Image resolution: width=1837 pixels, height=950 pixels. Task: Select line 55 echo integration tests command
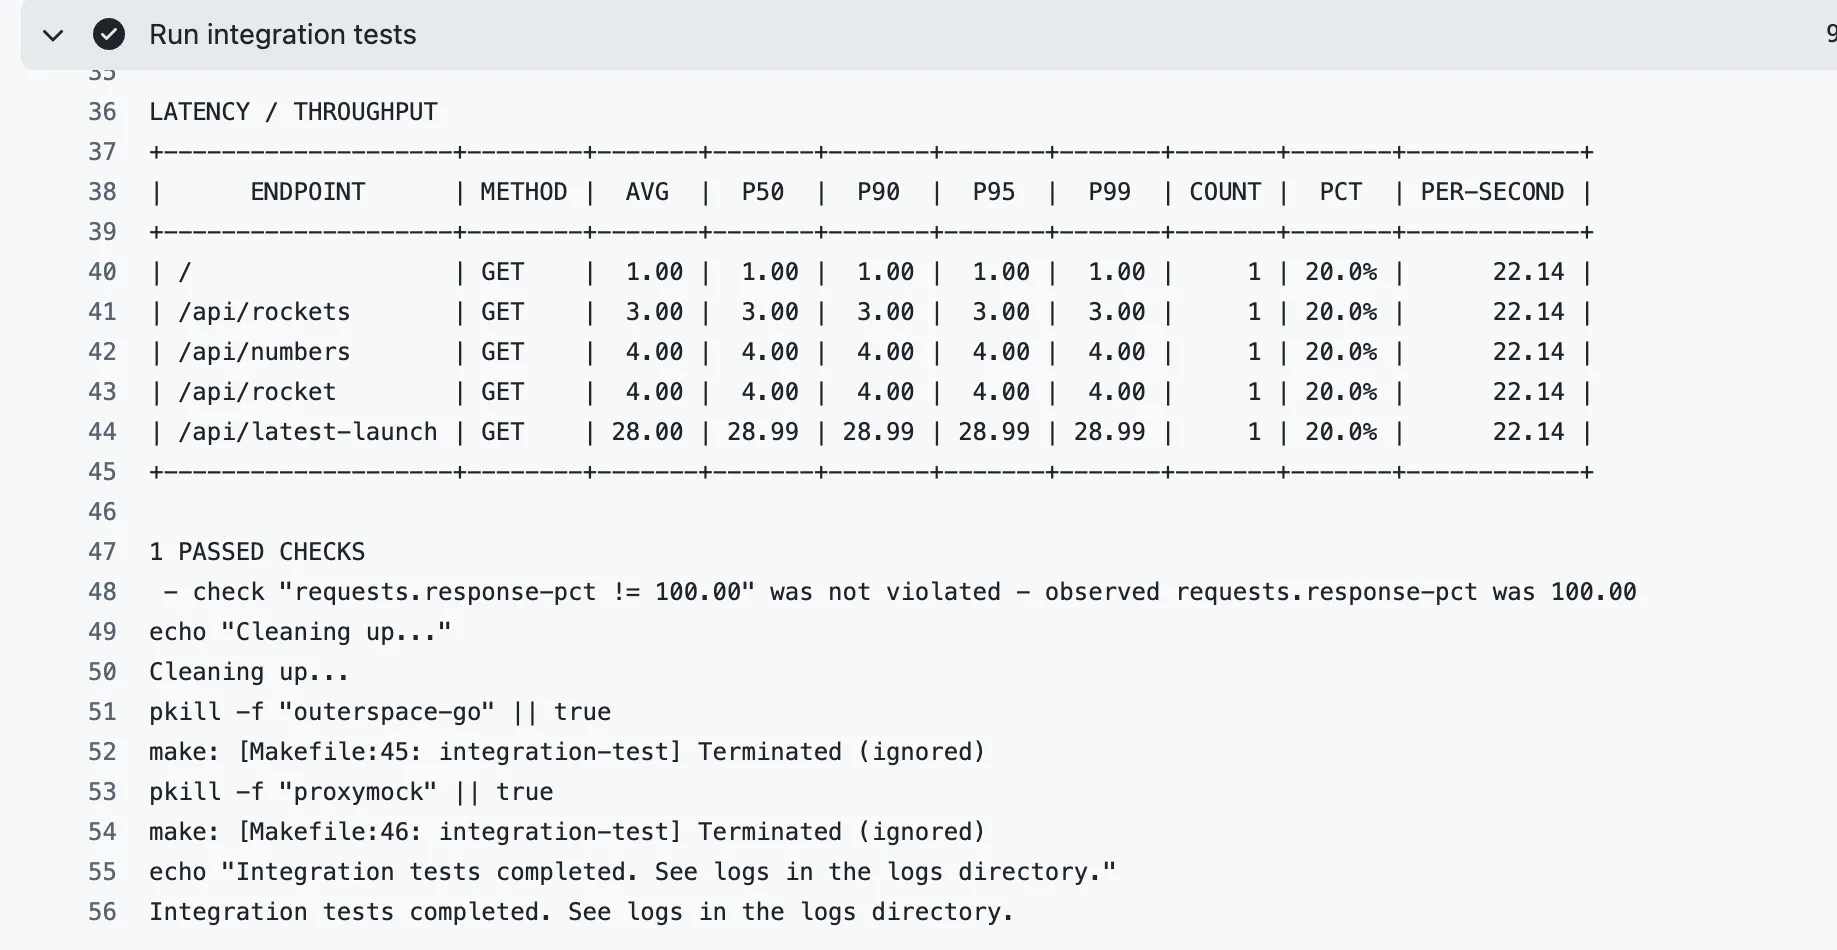[632, 871]
